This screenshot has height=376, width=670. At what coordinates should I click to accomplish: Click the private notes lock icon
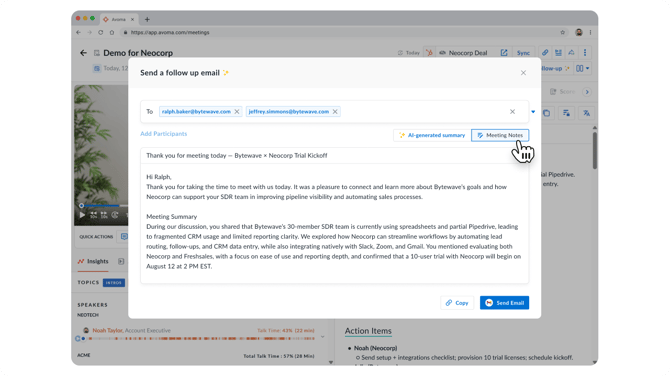tap(566, 113)
